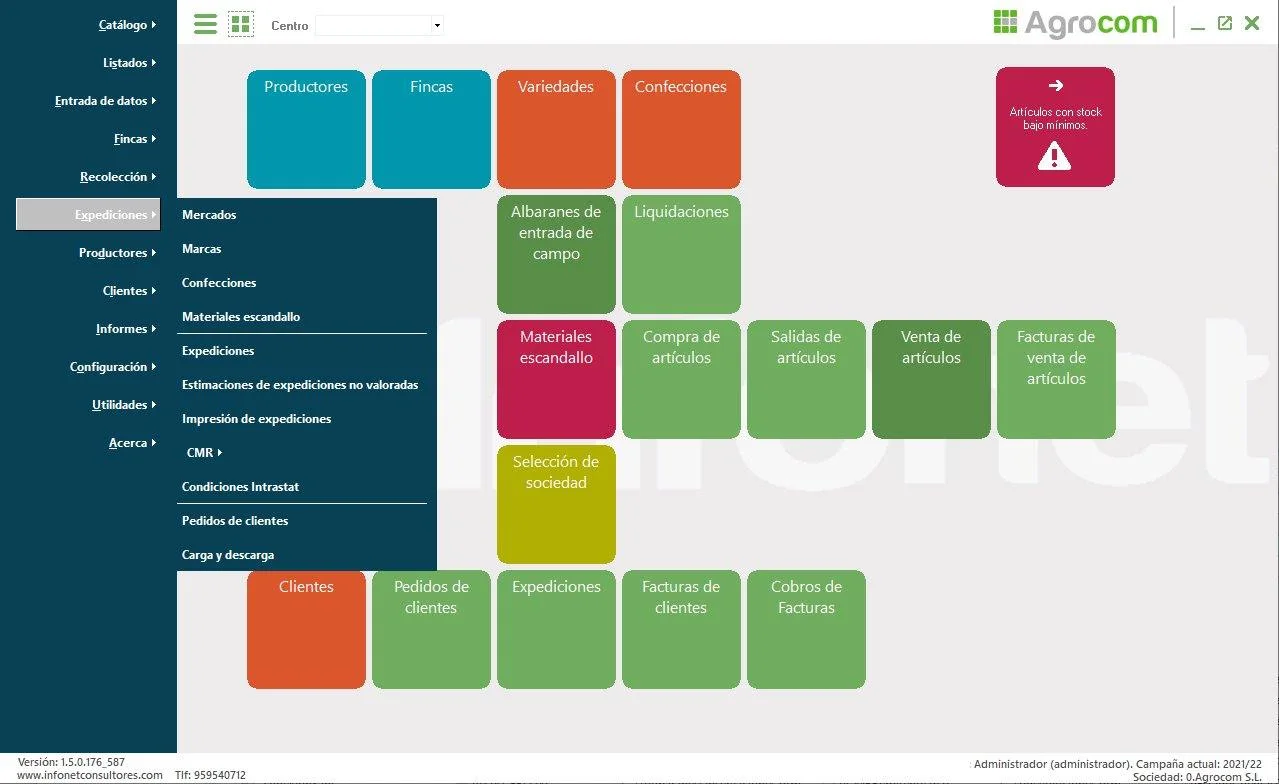Open Albaranes de entrada de campo tile
Screen dimensions: 1279x784
(x=556, y=254)
